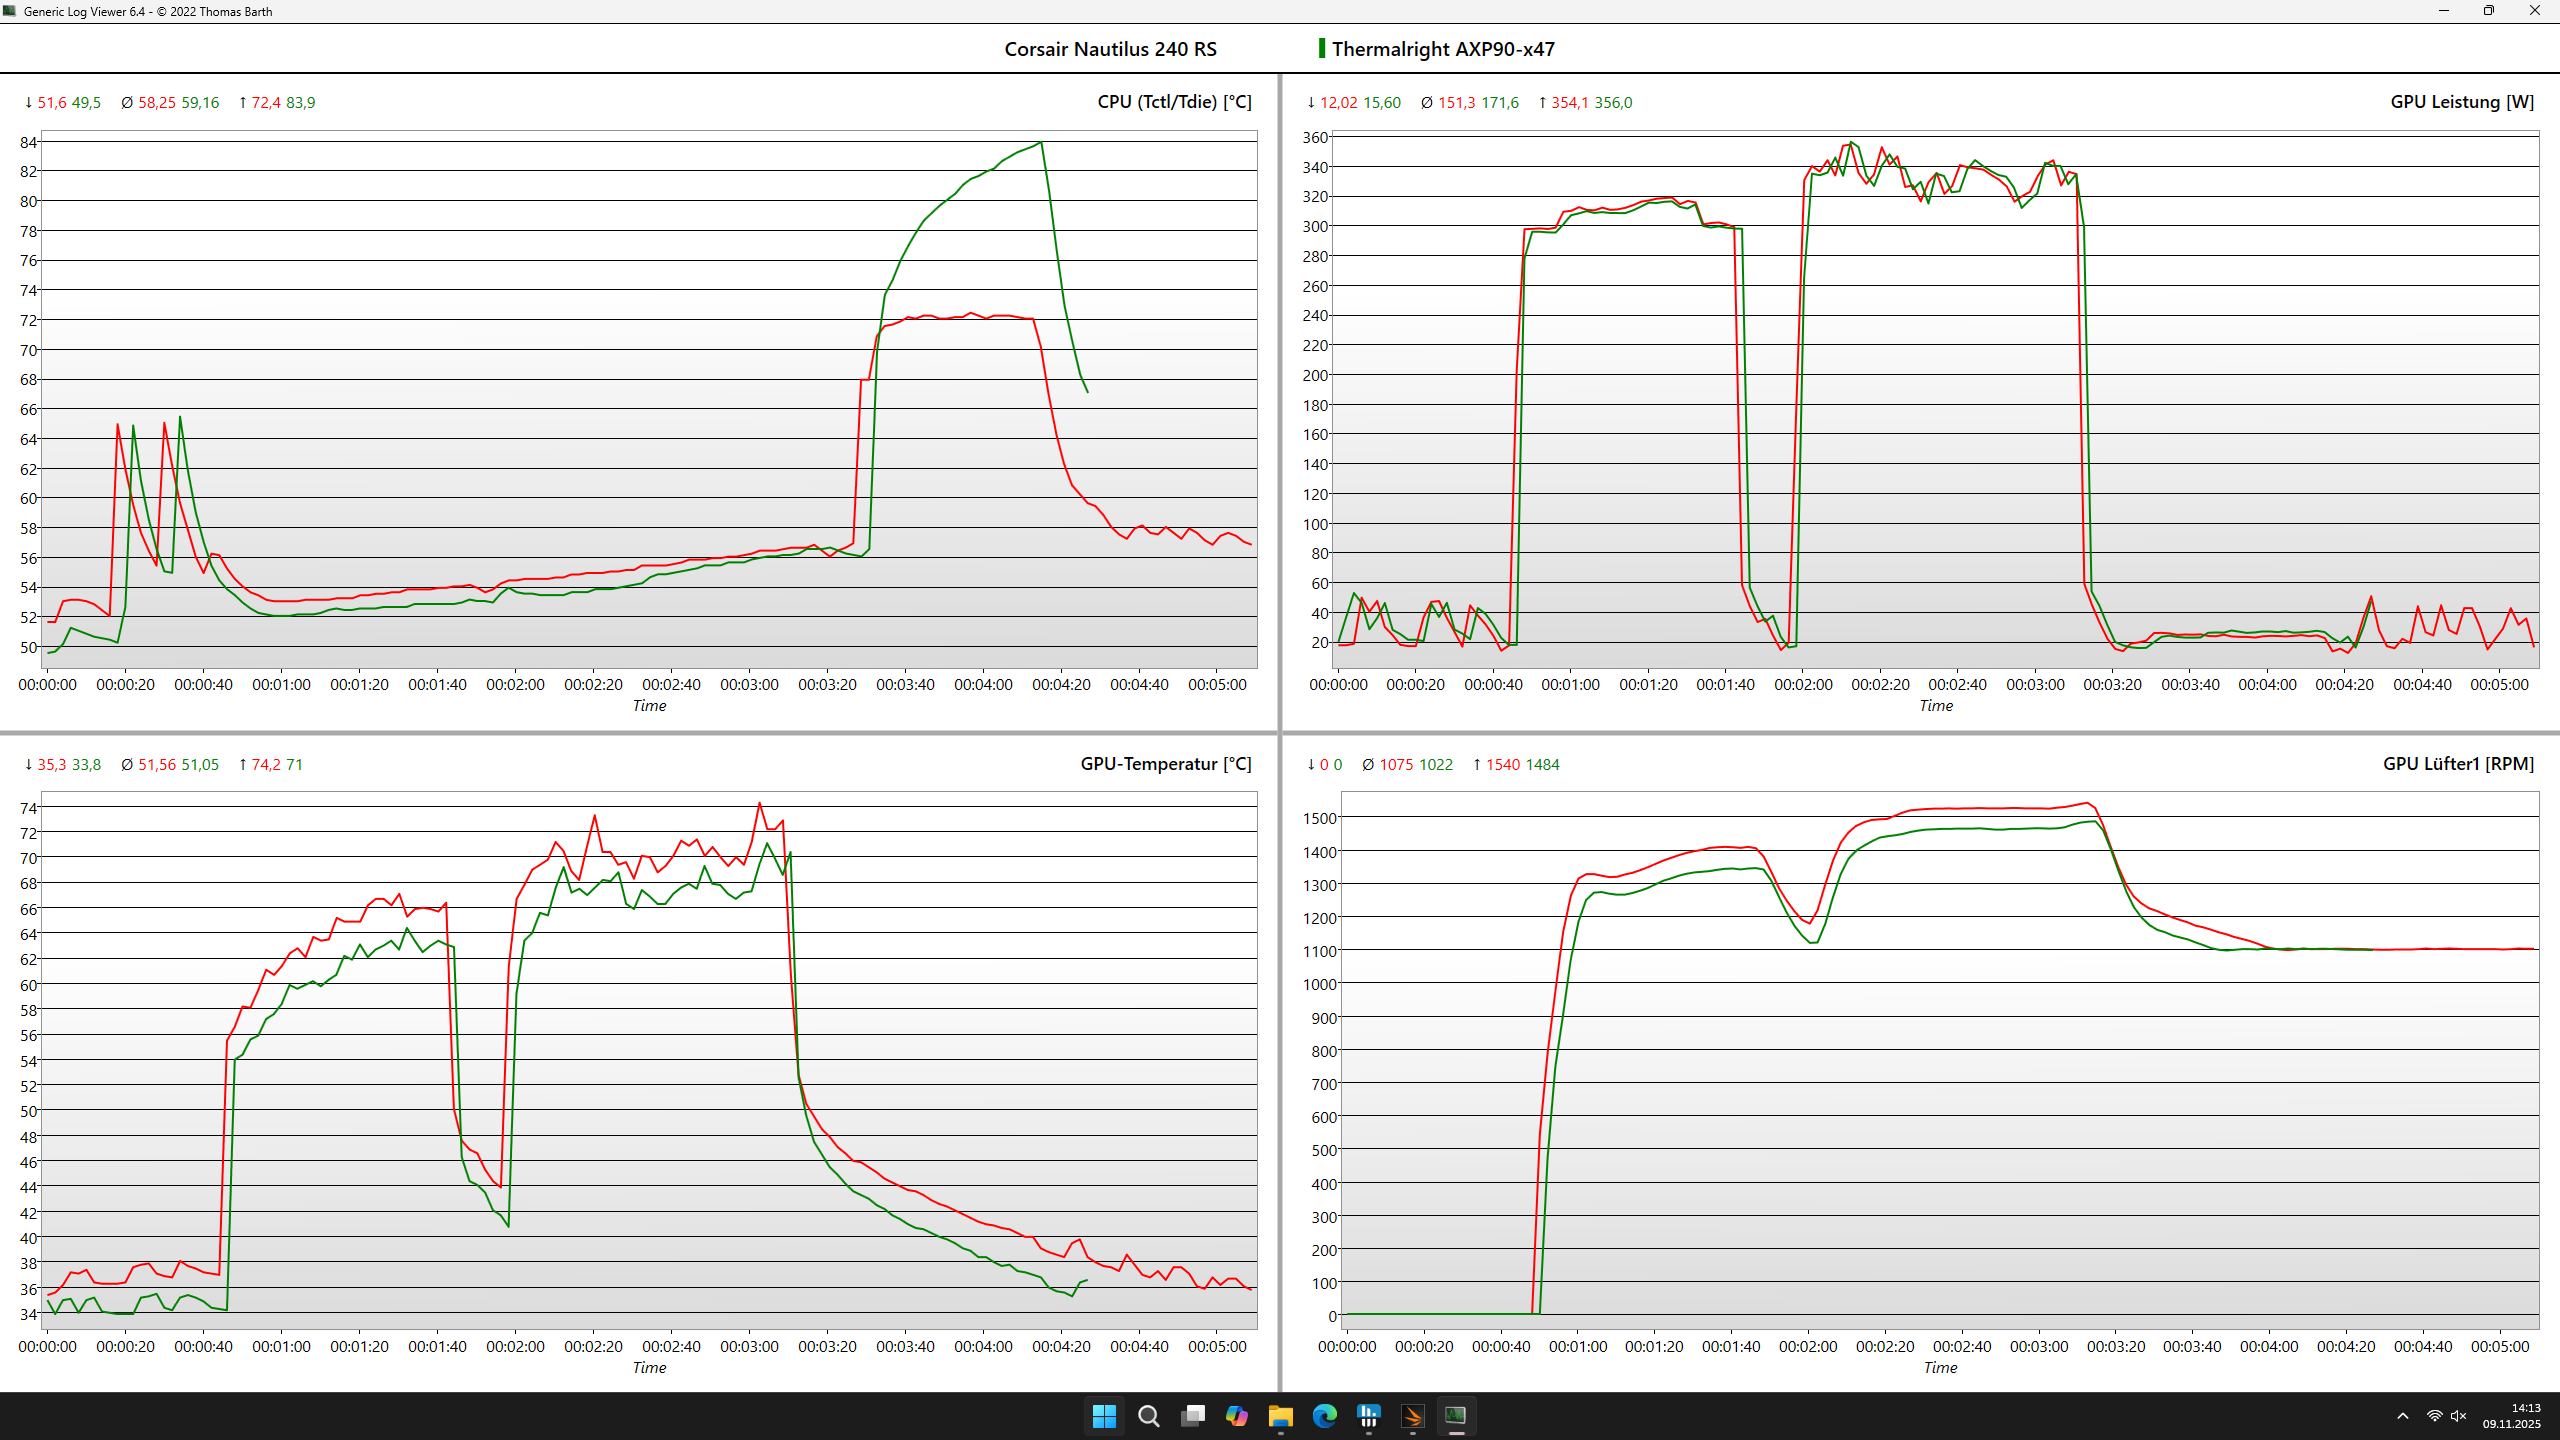Click the GPU-Temperatur chart title
2560x1440 pixels.
pyautogui.click(x=1165, y=764)
